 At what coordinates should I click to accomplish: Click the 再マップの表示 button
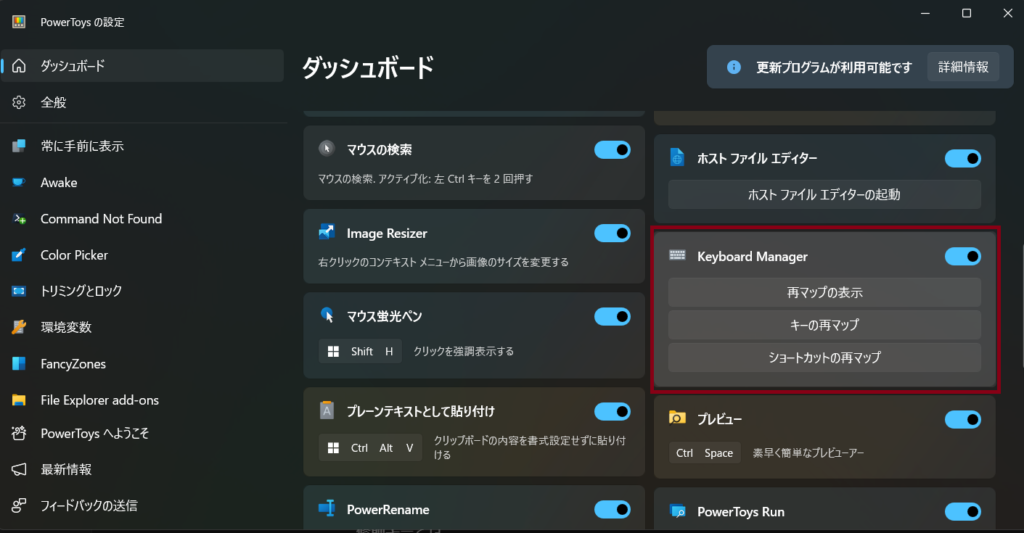824,293
